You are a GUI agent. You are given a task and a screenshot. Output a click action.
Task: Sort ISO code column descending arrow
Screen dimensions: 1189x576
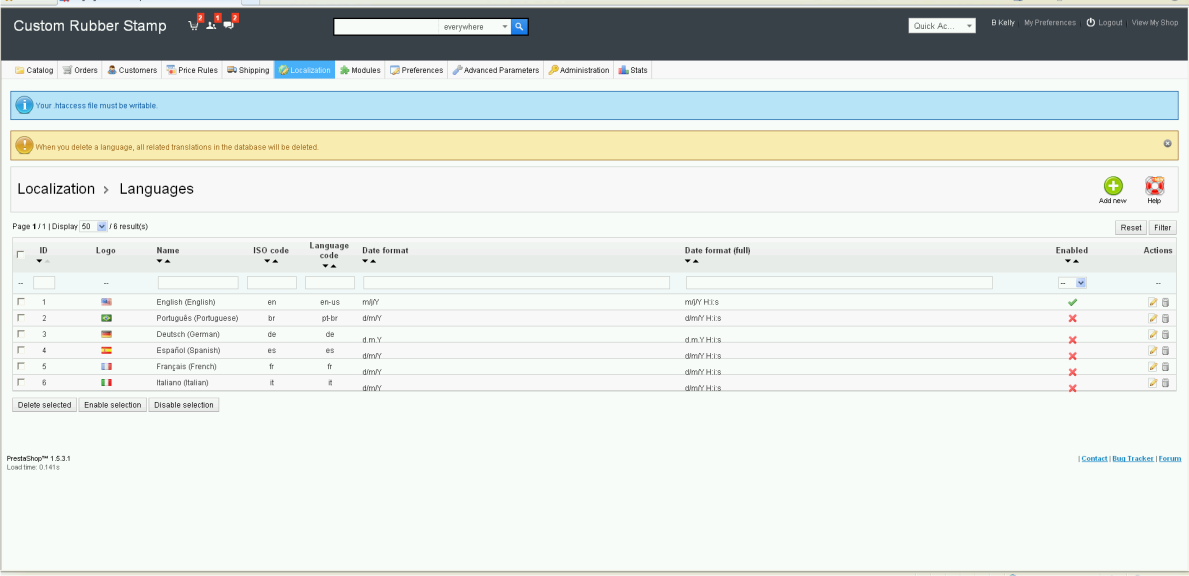click(x=267, y=261)
